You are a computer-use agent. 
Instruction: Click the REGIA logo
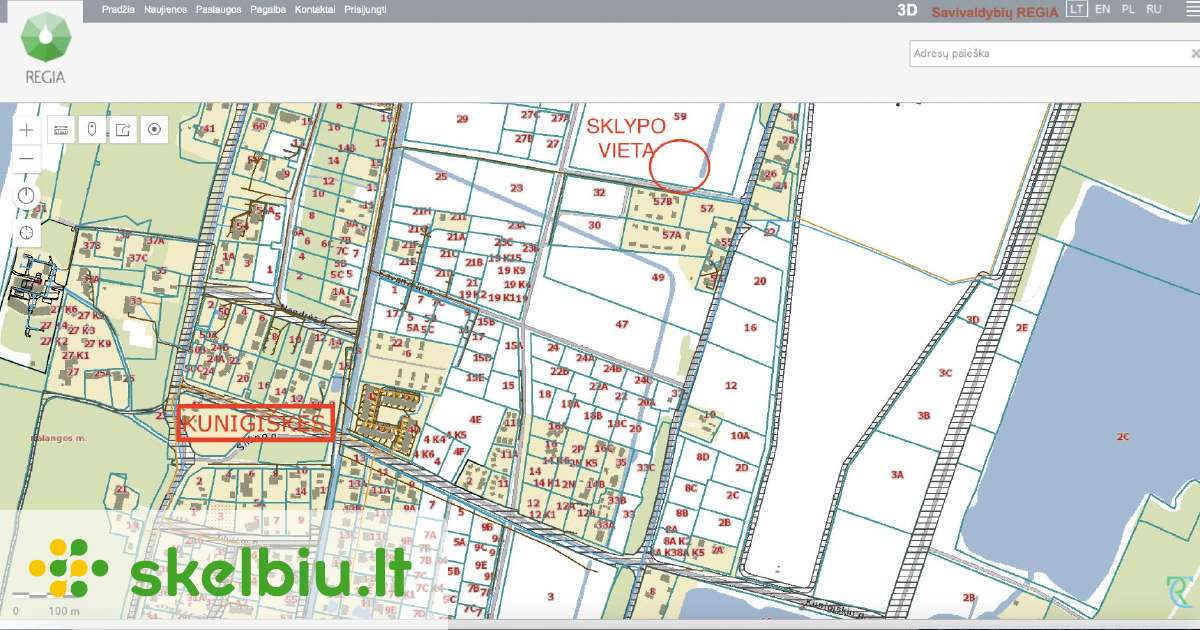click(x=46, y=47)
